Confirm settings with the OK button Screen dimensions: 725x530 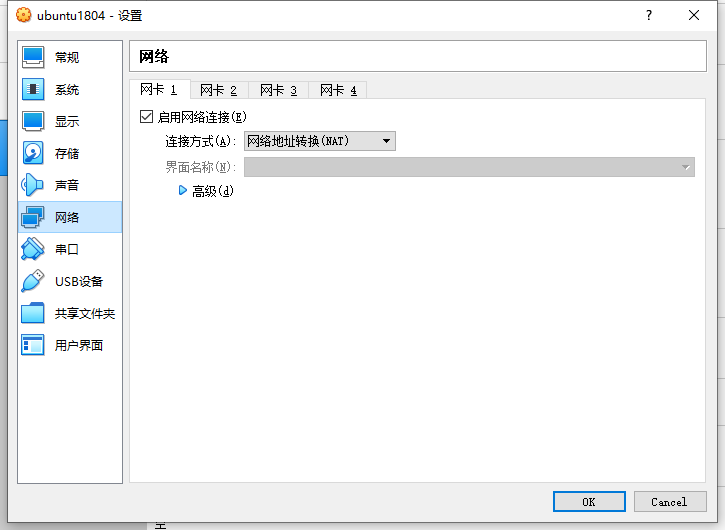point(589,502)
